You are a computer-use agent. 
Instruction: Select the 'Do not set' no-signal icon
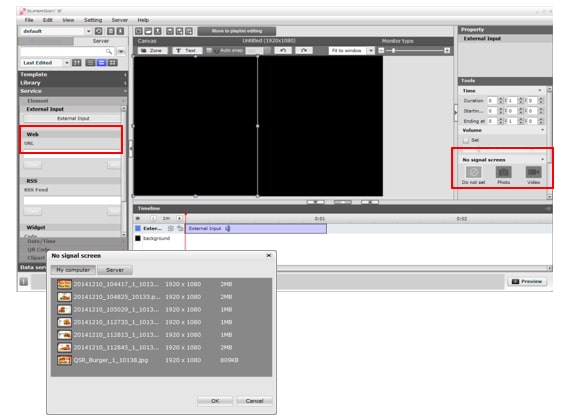pyautogui.click(x=473, y=172)
